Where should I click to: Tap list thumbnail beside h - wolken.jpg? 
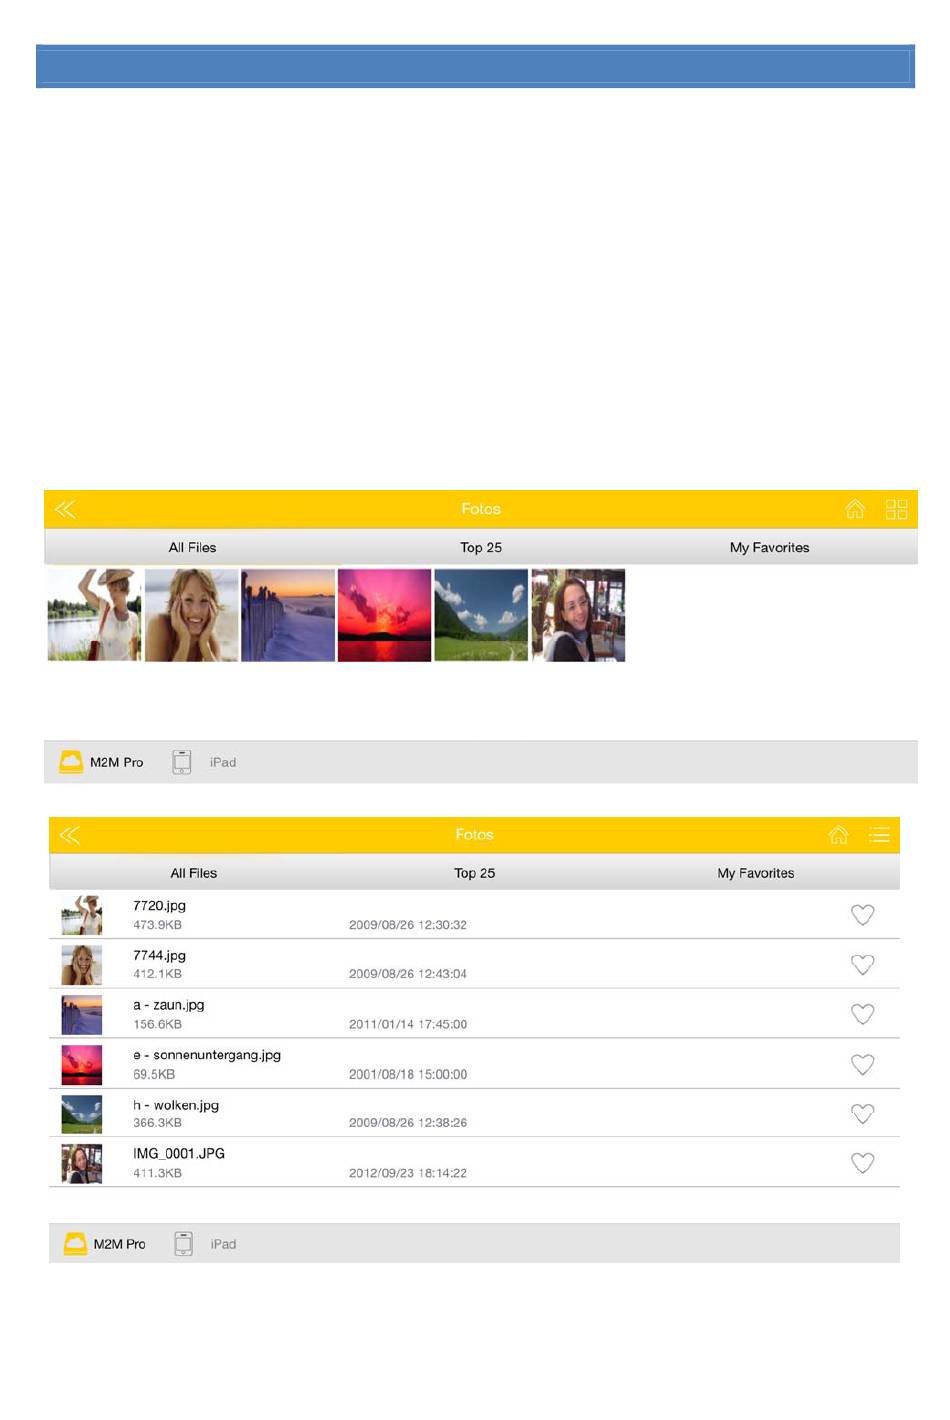point(82,1114)
